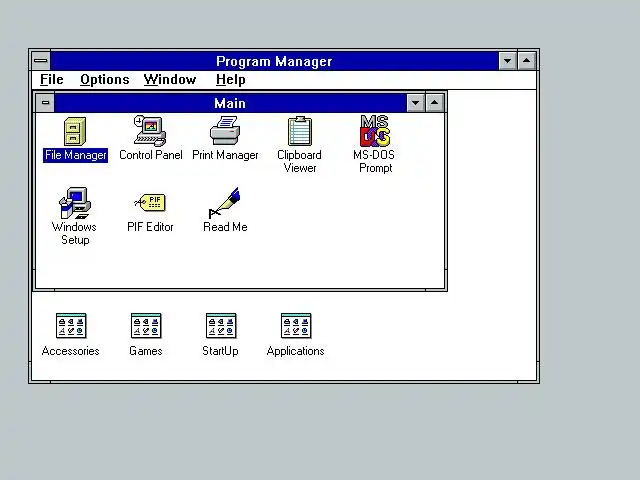This screenshot has width=640, height=480.
Task: Select the Accessories group icon
Action: (71, 326)
